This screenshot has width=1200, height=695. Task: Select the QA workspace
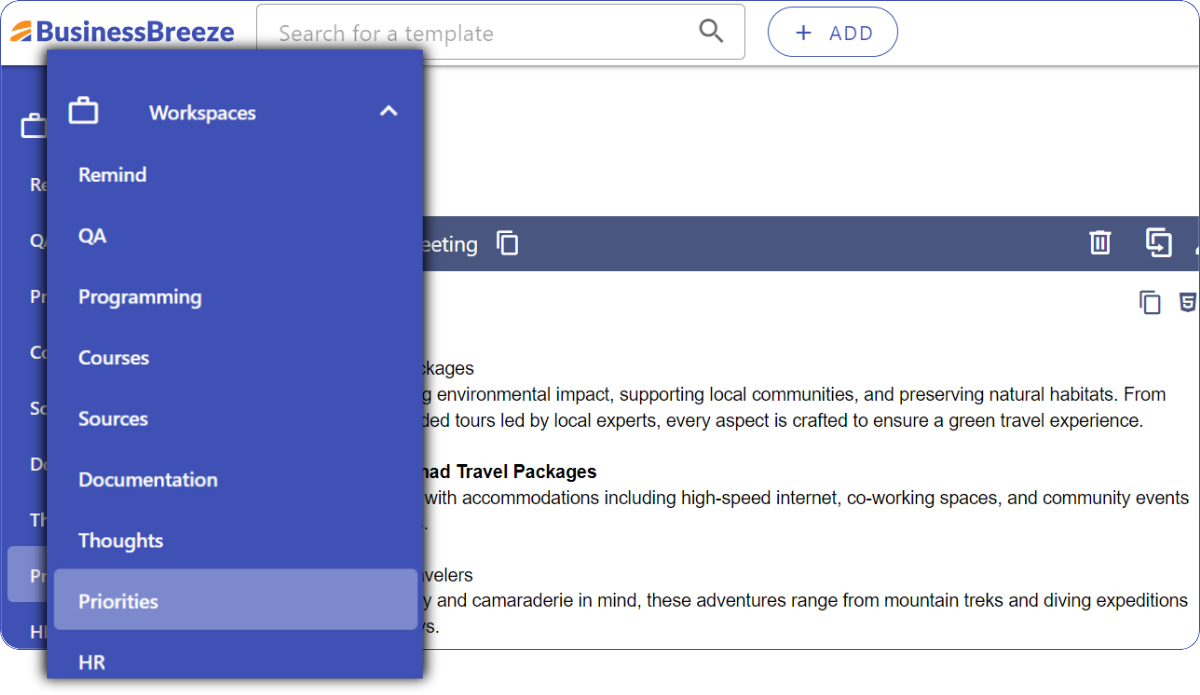tap(92, 236)
